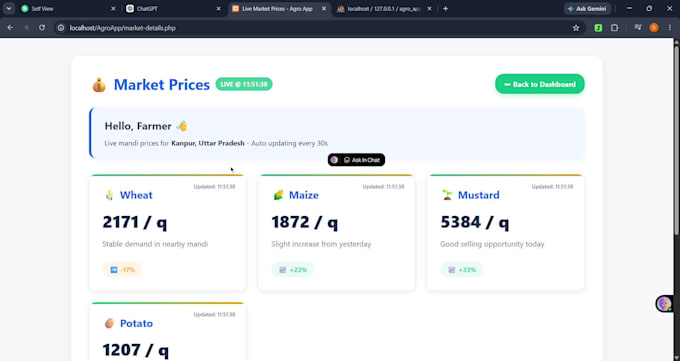Click the waving hand emoji after Hello, Farmer
Screen dimensions: 680x361
pyautogui.click(x=182, y=126)
